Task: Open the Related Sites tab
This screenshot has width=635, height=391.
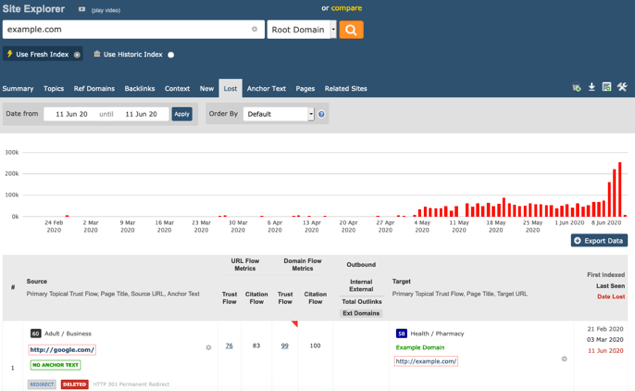Action: [346, 88]
